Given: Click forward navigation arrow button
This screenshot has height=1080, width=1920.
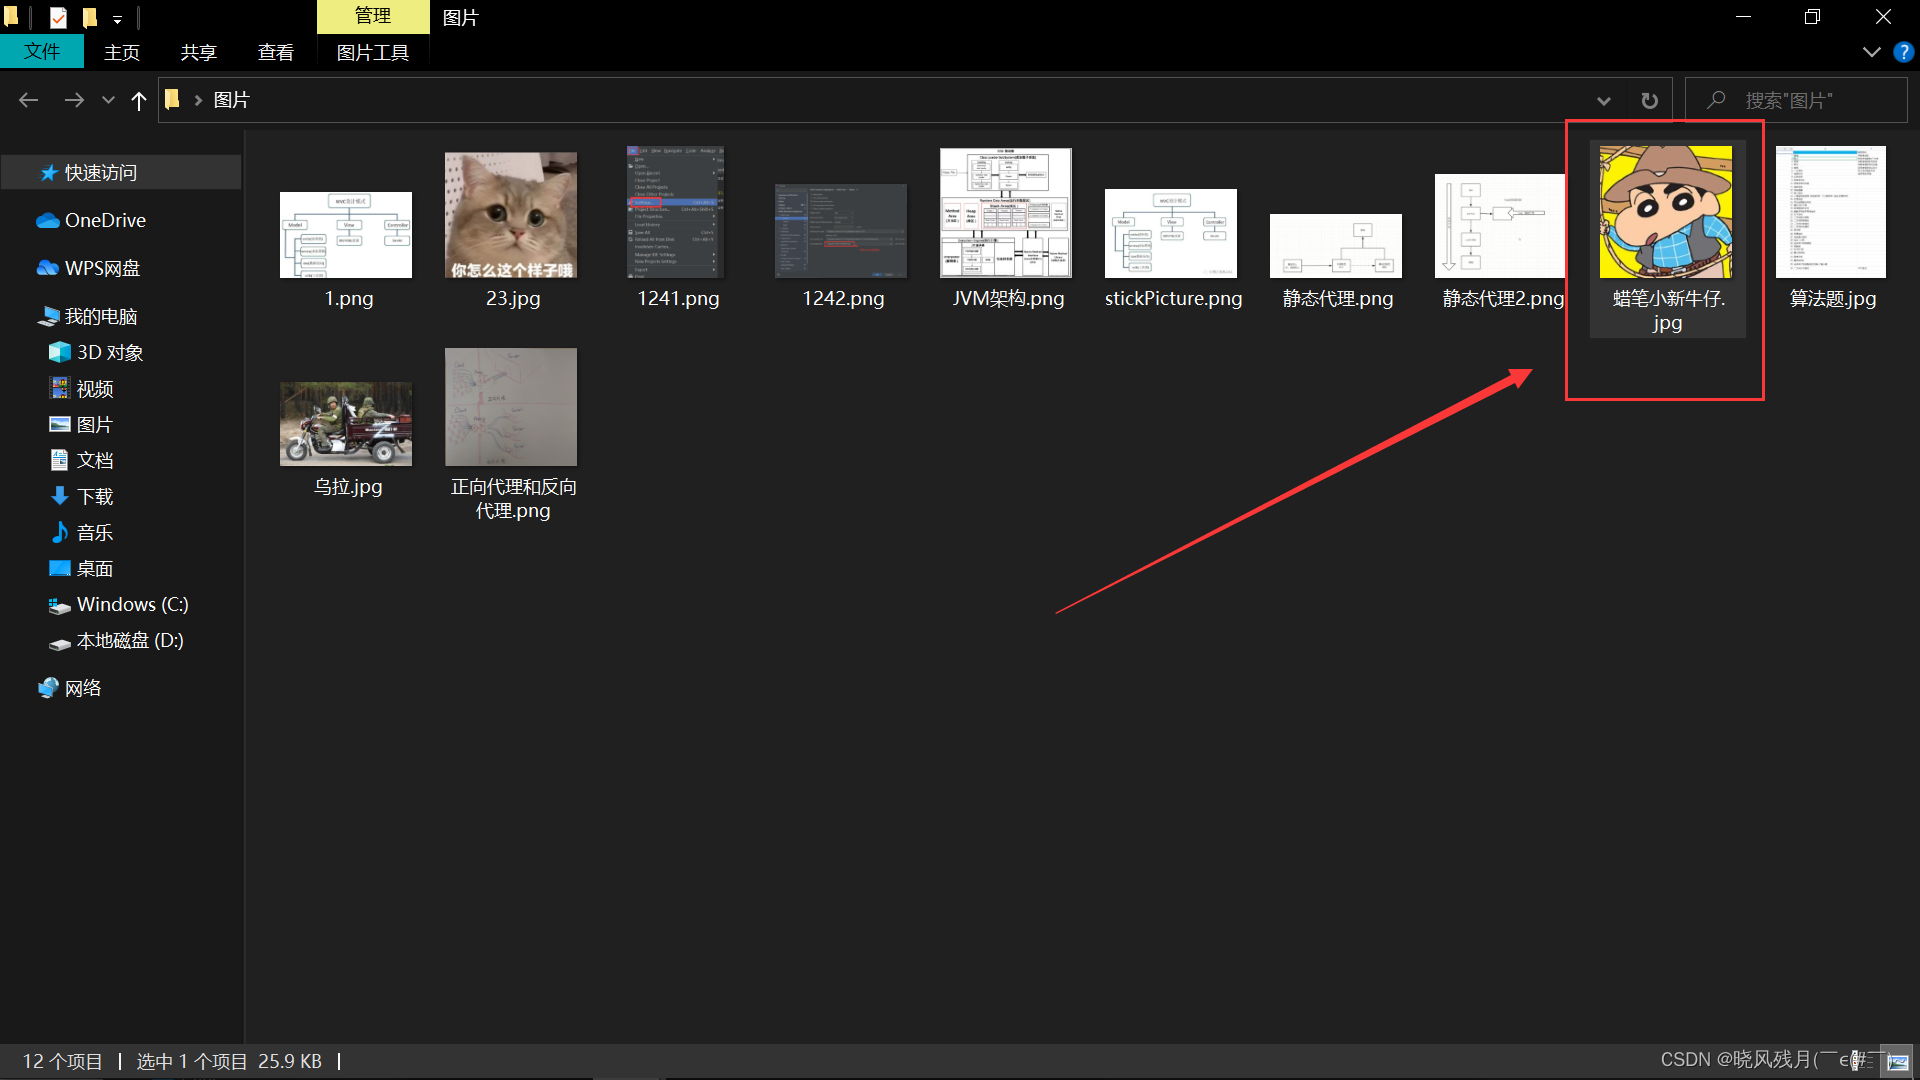Looking at the screenshot, I should pyautogui.click(x=73, y=99).
